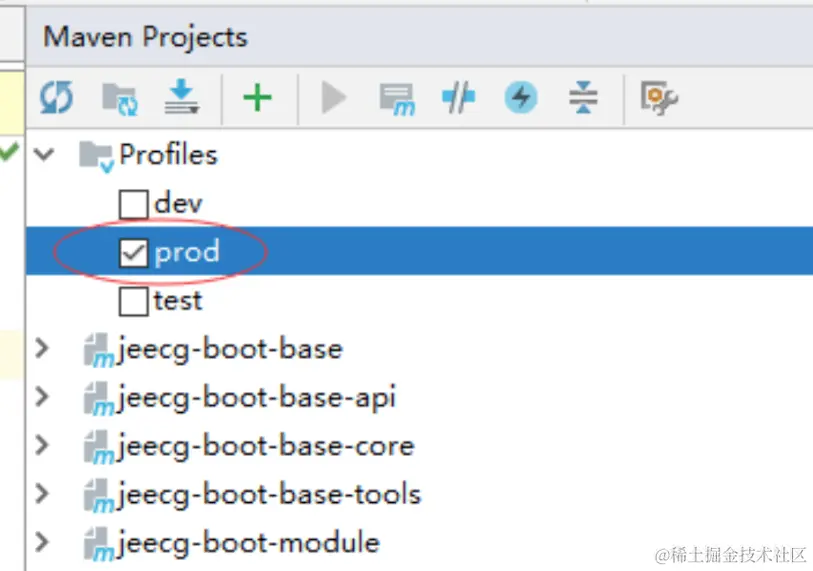This screenshot has width=813, height=571.
Task: Execute Maven goal
Action: [x=397, y=99]
